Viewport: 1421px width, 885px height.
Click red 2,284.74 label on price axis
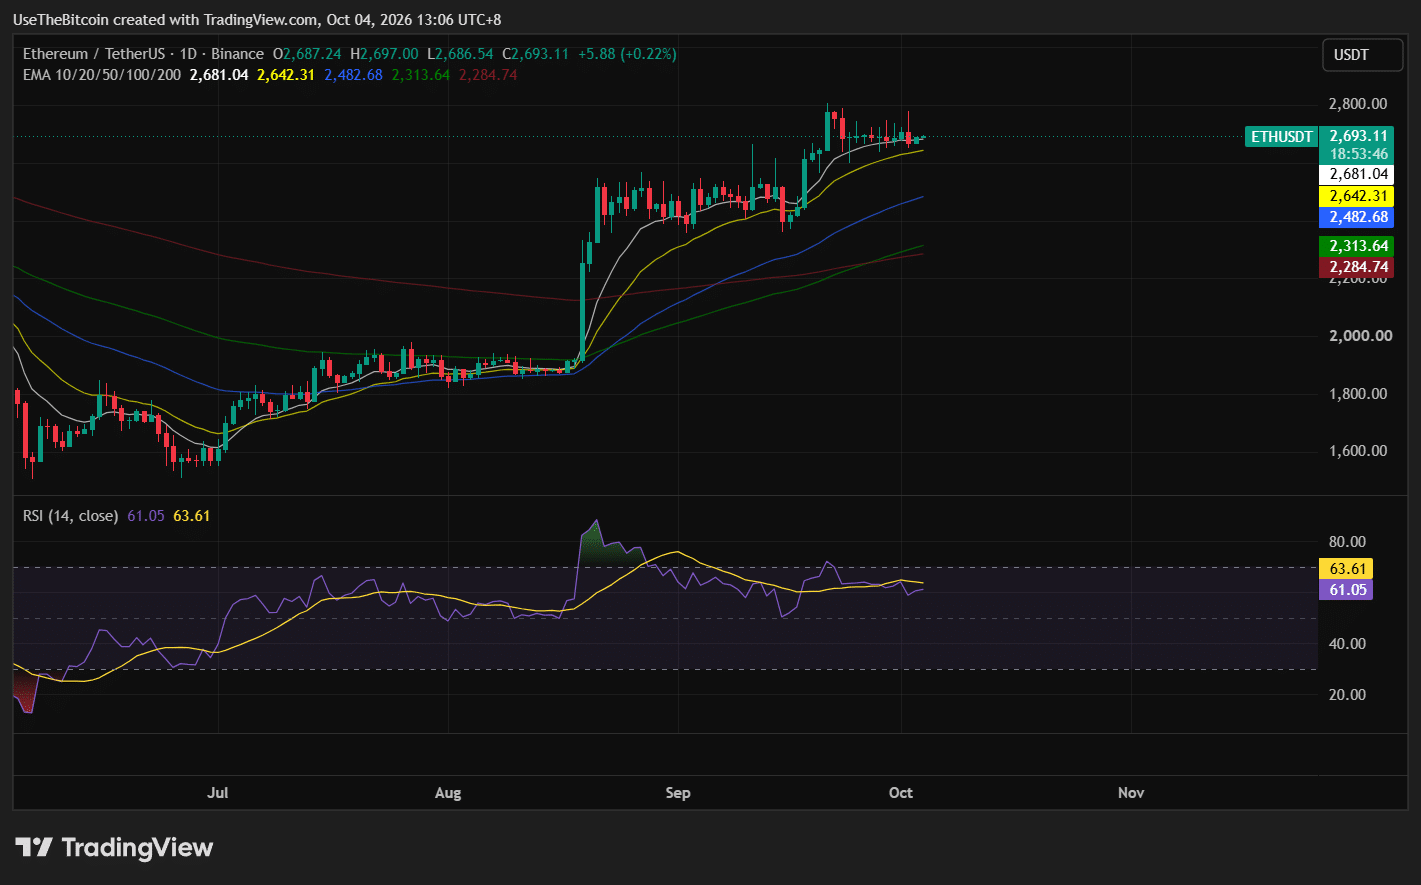pyautogui.click(x=1356, y=267)
